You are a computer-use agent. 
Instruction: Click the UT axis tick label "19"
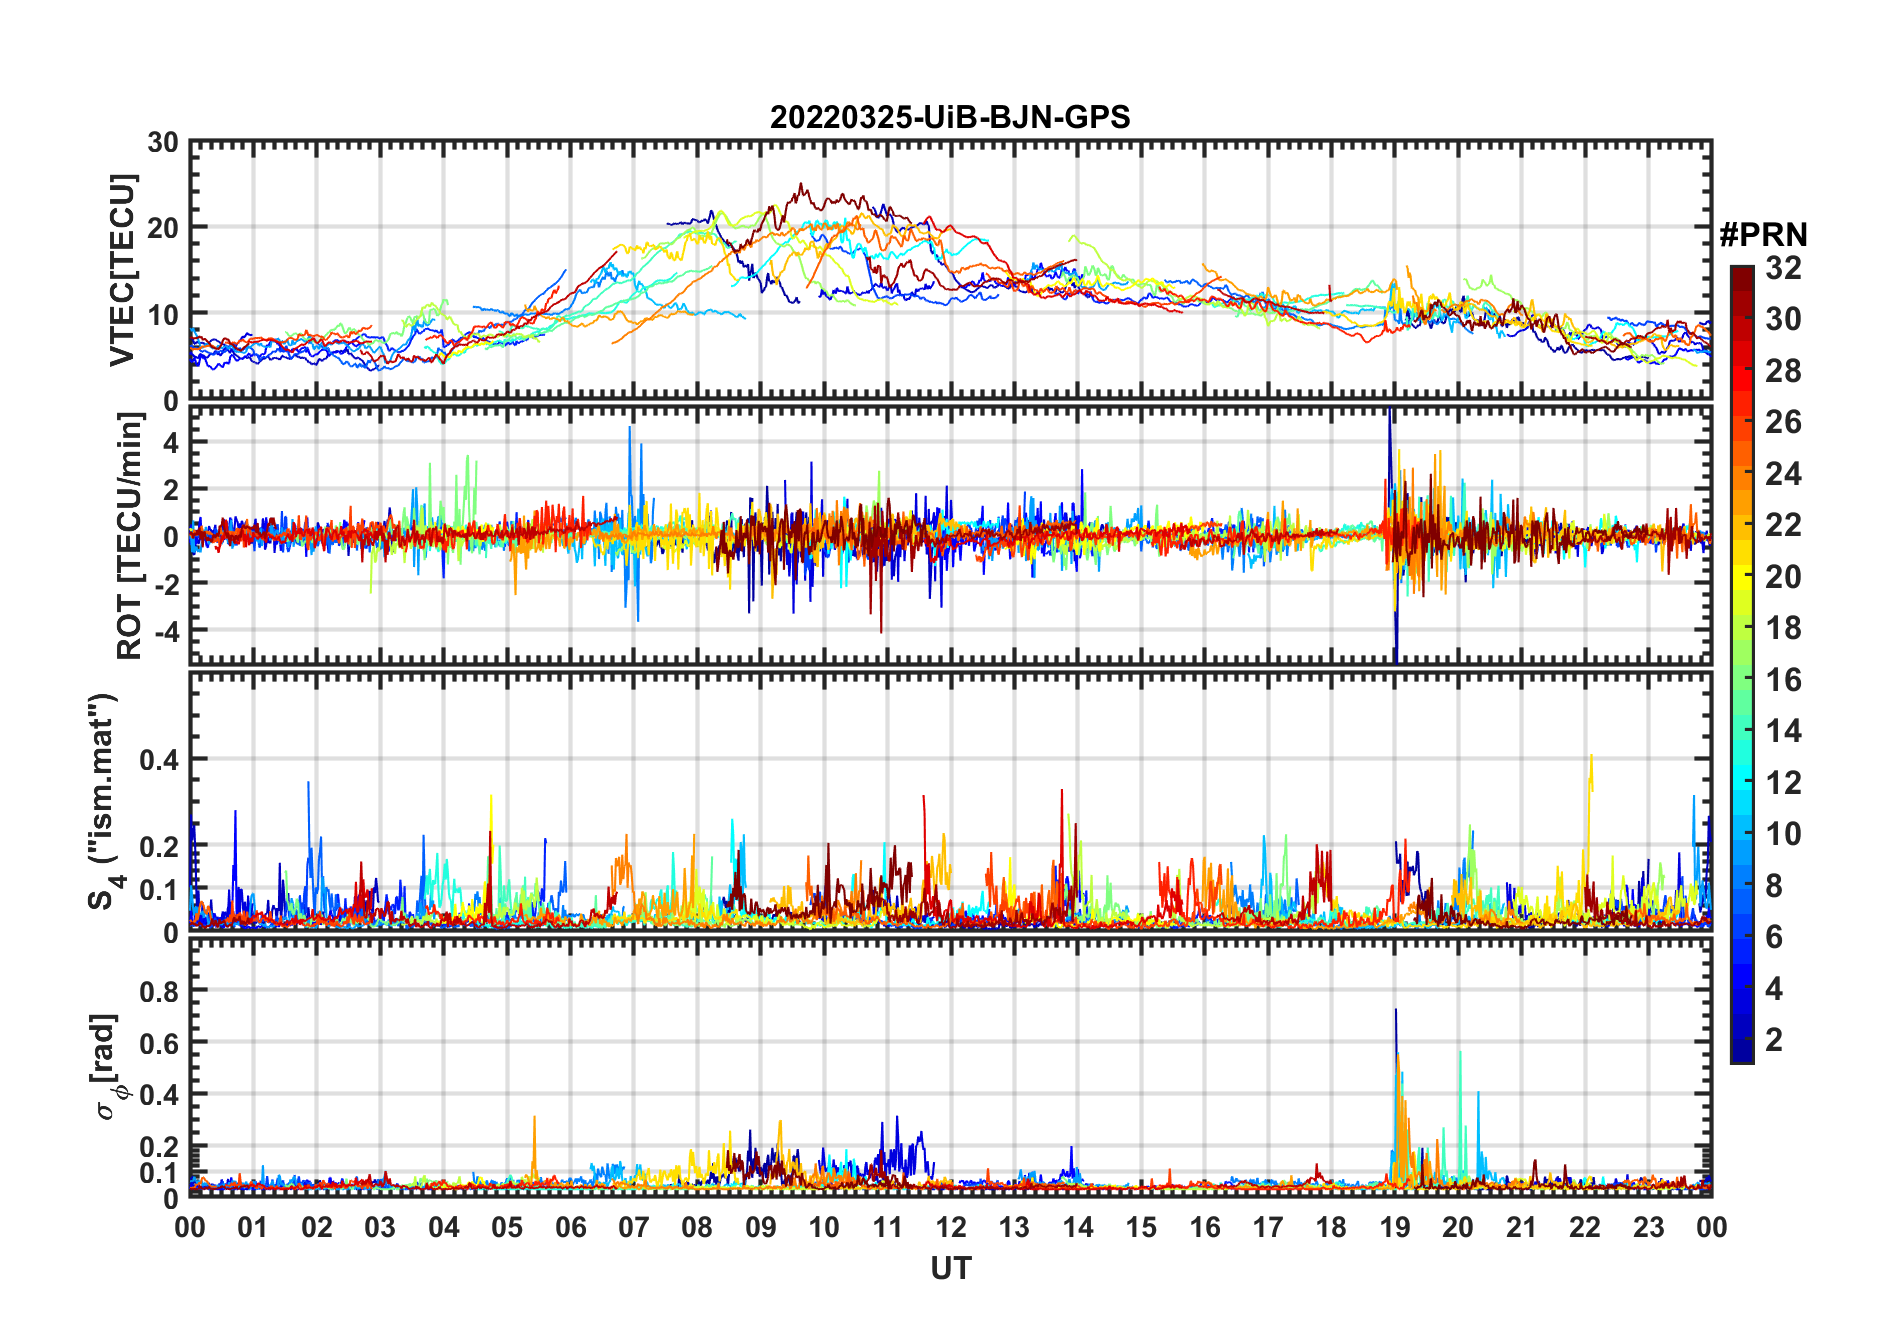click(1395, 1227)
